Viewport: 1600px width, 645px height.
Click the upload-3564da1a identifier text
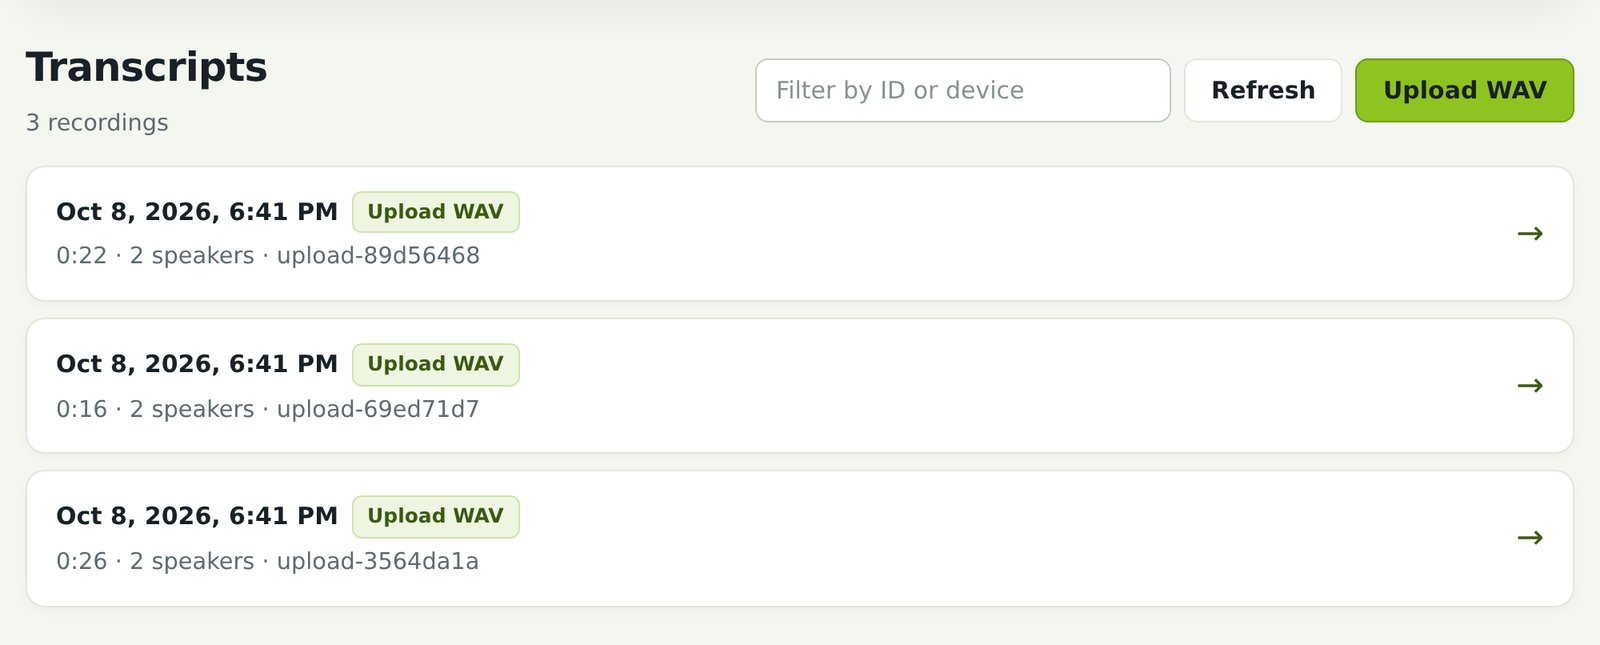tap(378, 561)
